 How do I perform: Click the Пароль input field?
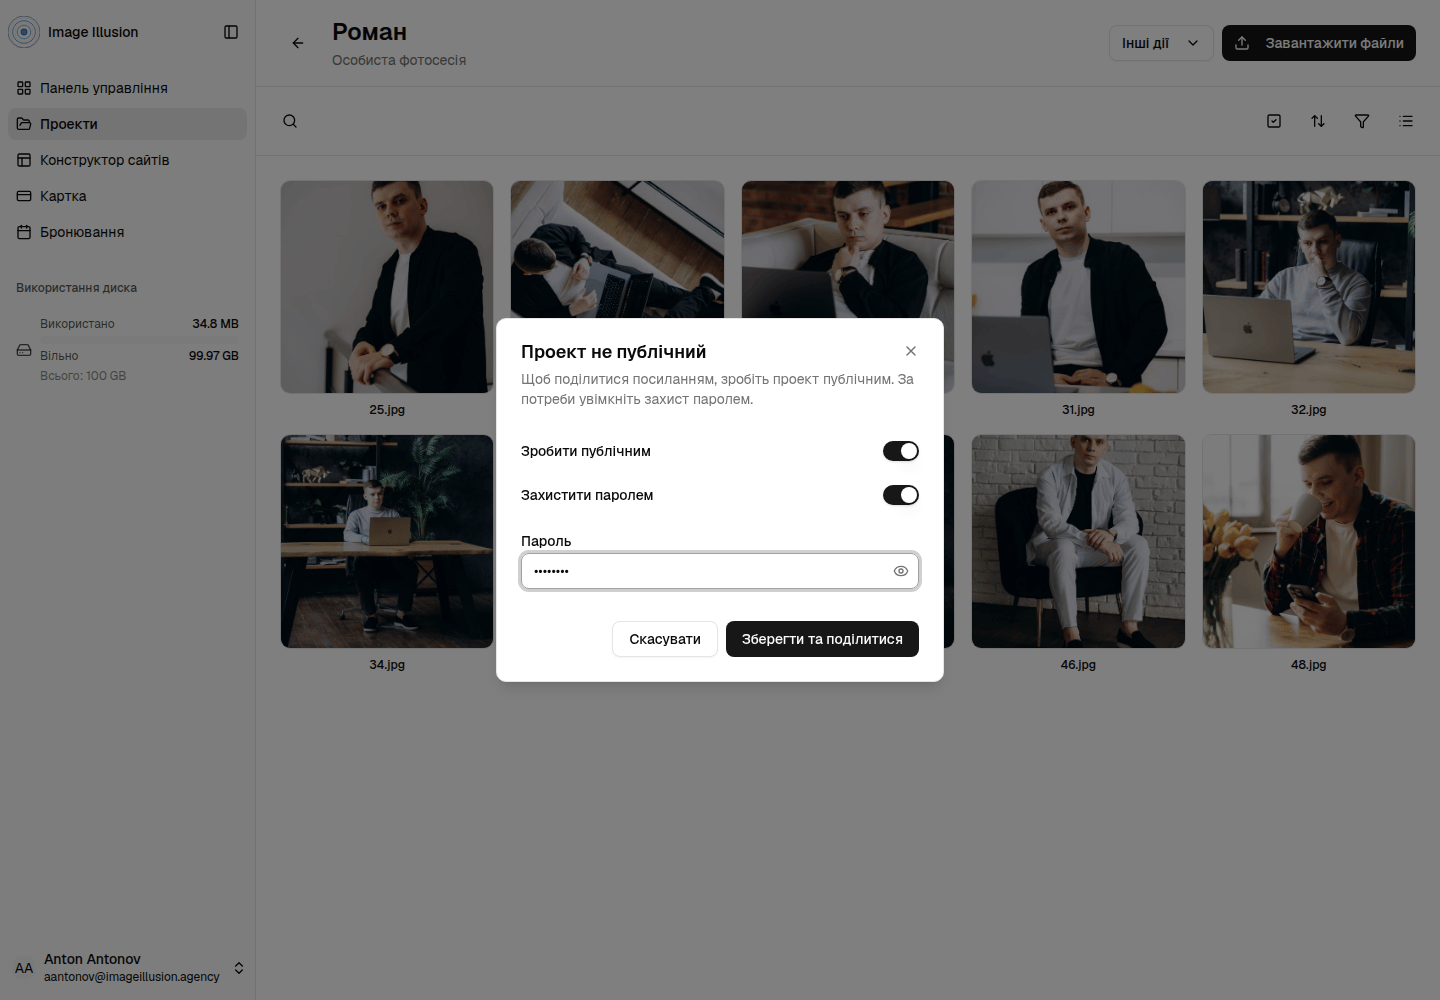(x=720, y=571)
